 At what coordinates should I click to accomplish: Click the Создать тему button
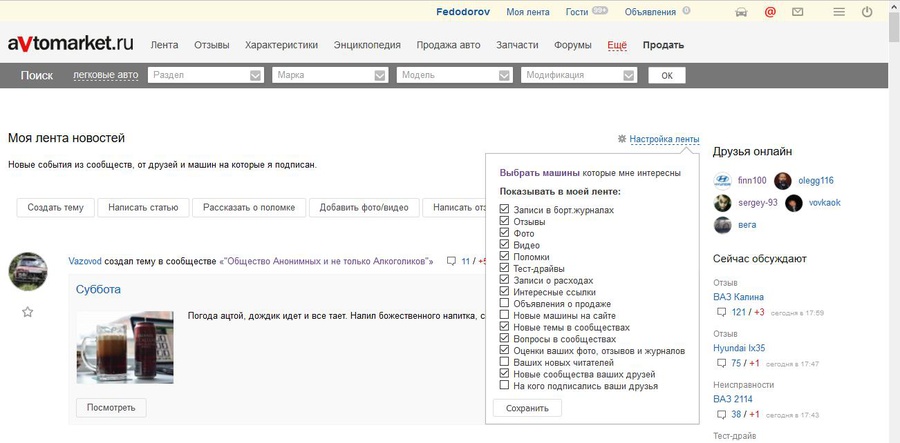[x=55, y=208]
